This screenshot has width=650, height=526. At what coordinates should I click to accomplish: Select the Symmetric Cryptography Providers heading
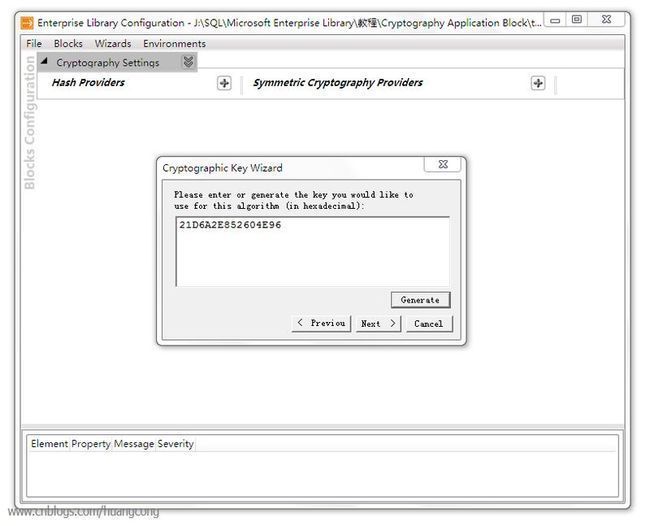[x=338, y=82]
